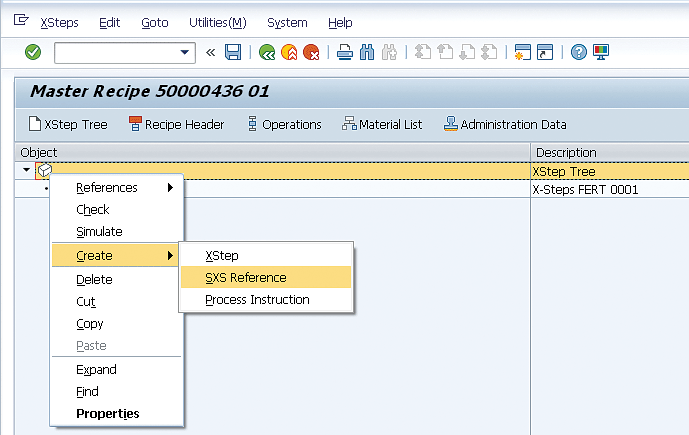The width and height of the screenshot is (689, 435).
Task: Click the red Cancel icon in toolbar
Action: [x=311, y=52]
